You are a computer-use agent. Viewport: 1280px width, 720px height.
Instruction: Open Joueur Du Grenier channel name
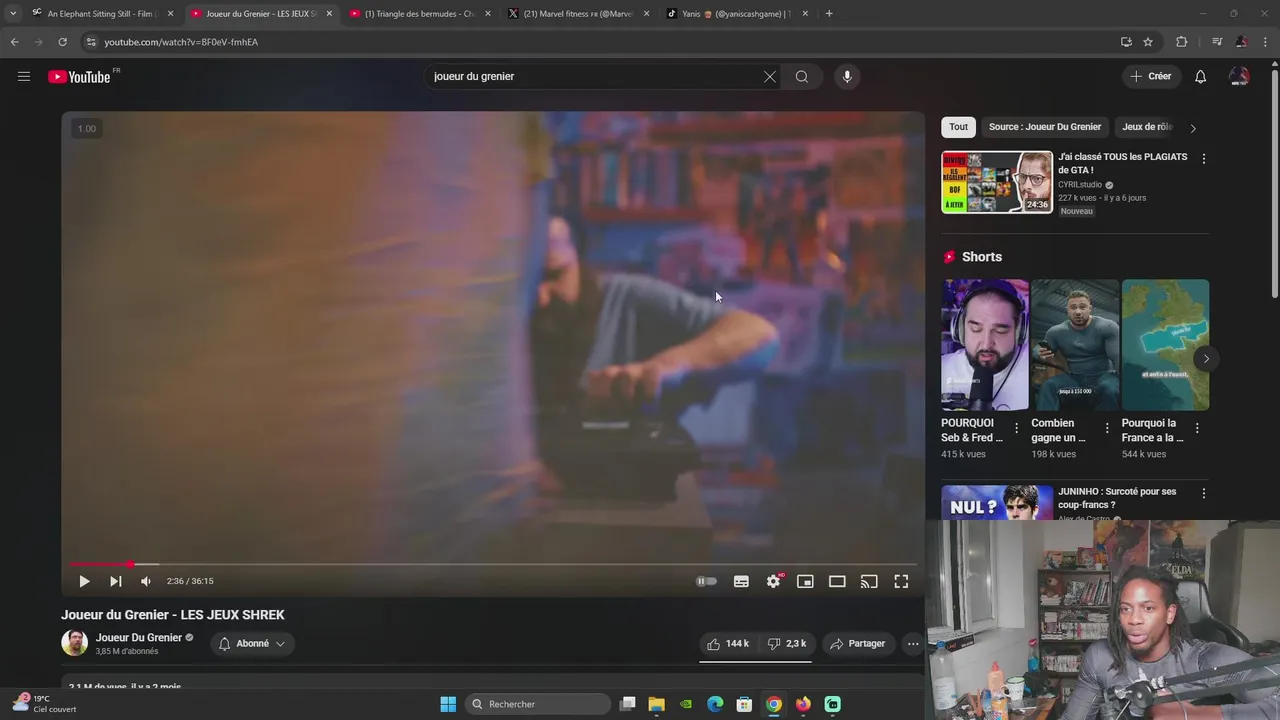[139, 638]
